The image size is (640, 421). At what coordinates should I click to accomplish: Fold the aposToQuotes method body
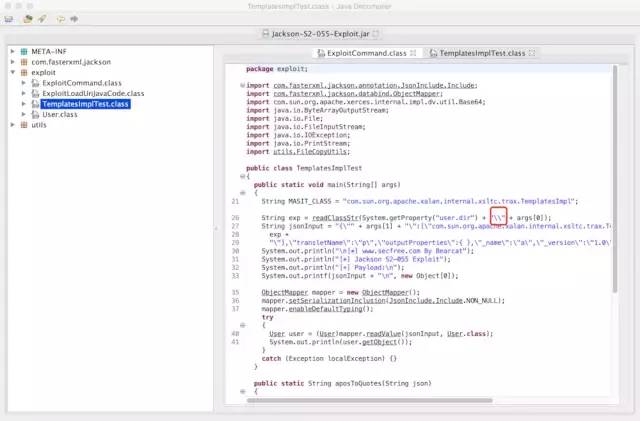click(x=242, y=392)
